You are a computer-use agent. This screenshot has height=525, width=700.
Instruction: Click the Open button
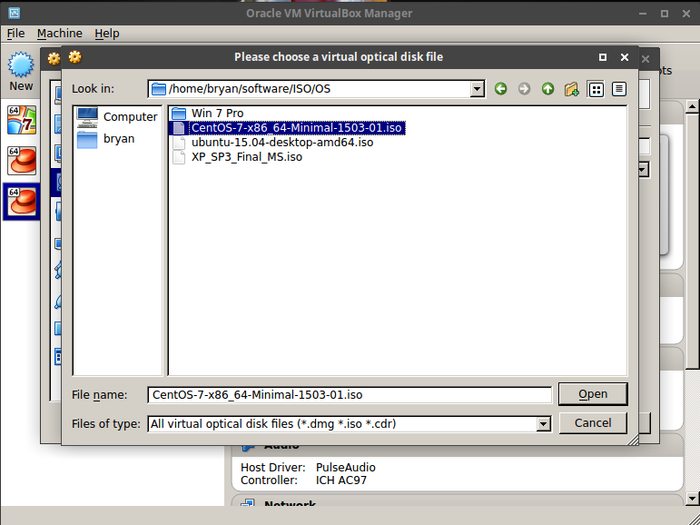pos(593,394)
